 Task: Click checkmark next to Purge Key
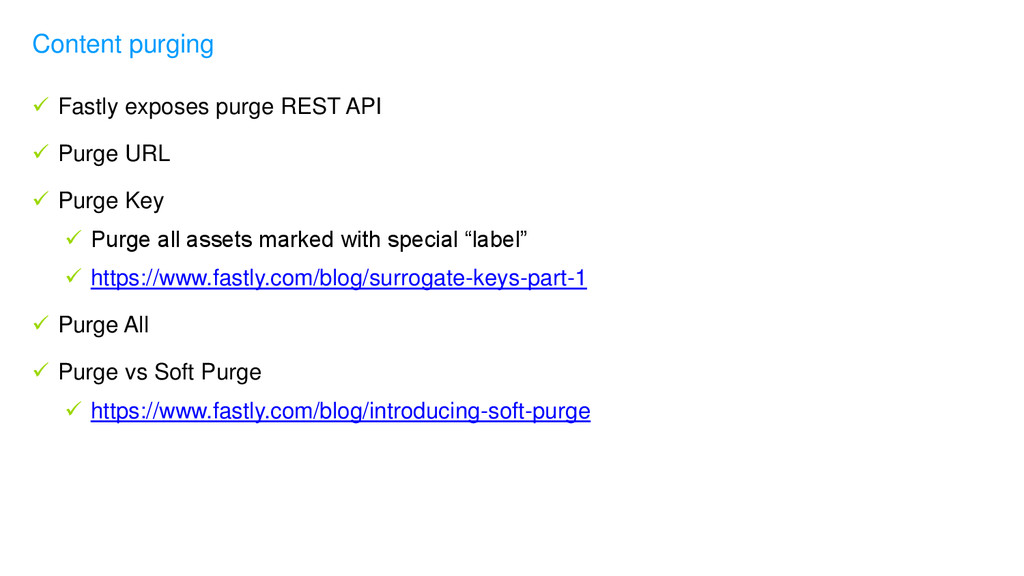(40, 199)
